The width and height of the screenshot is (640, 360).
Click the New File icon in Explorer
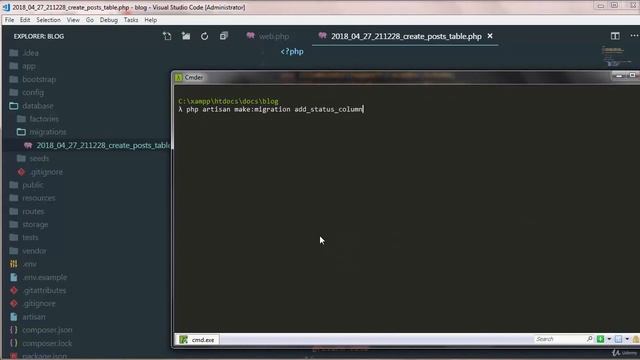(x=167, y=36)
